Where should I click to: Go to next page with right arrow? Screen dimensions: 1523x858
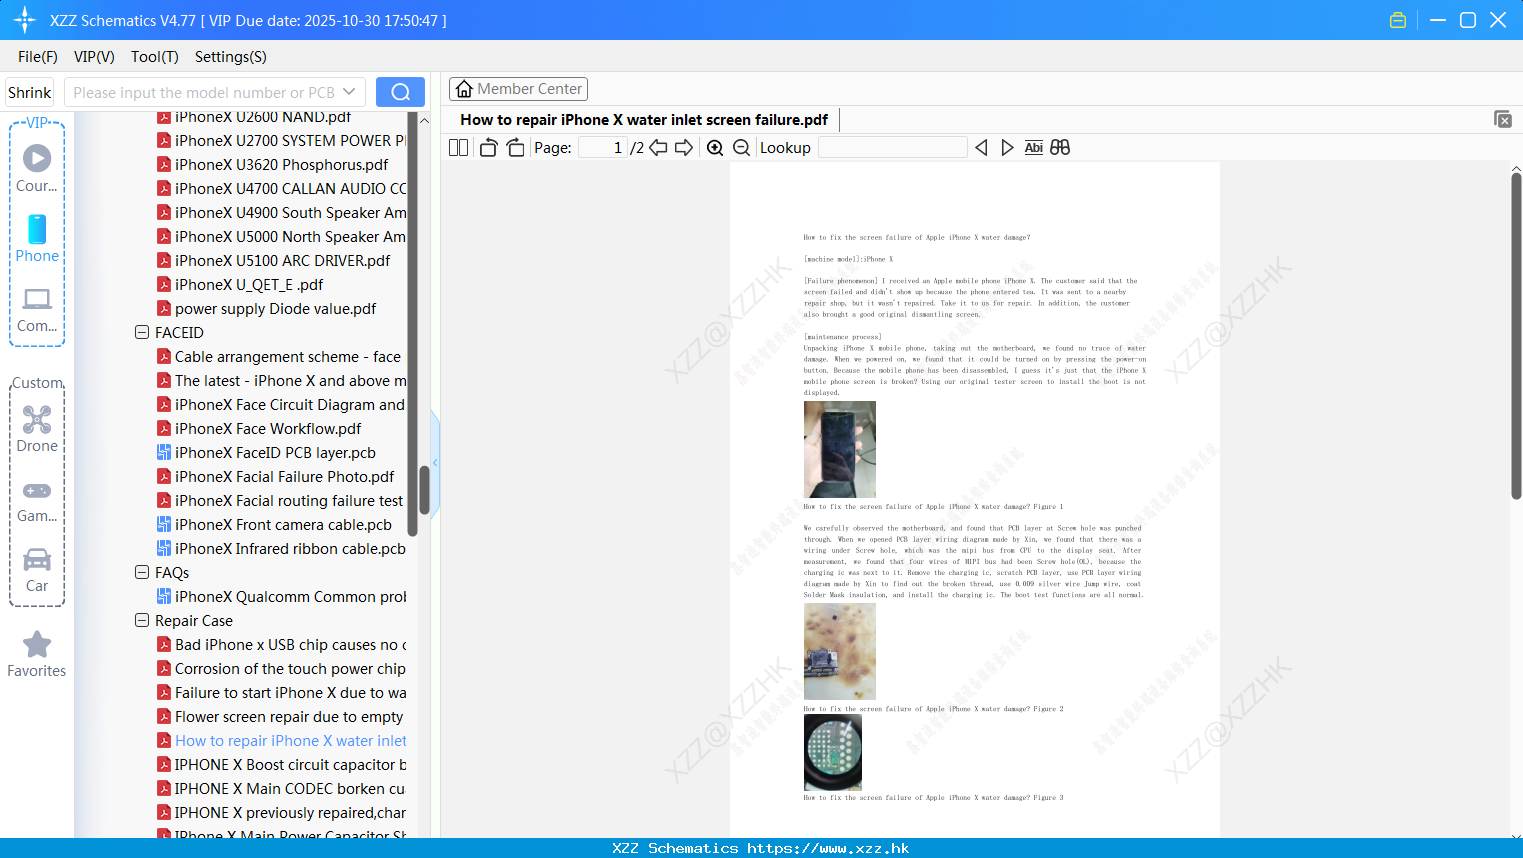(684, 148)
